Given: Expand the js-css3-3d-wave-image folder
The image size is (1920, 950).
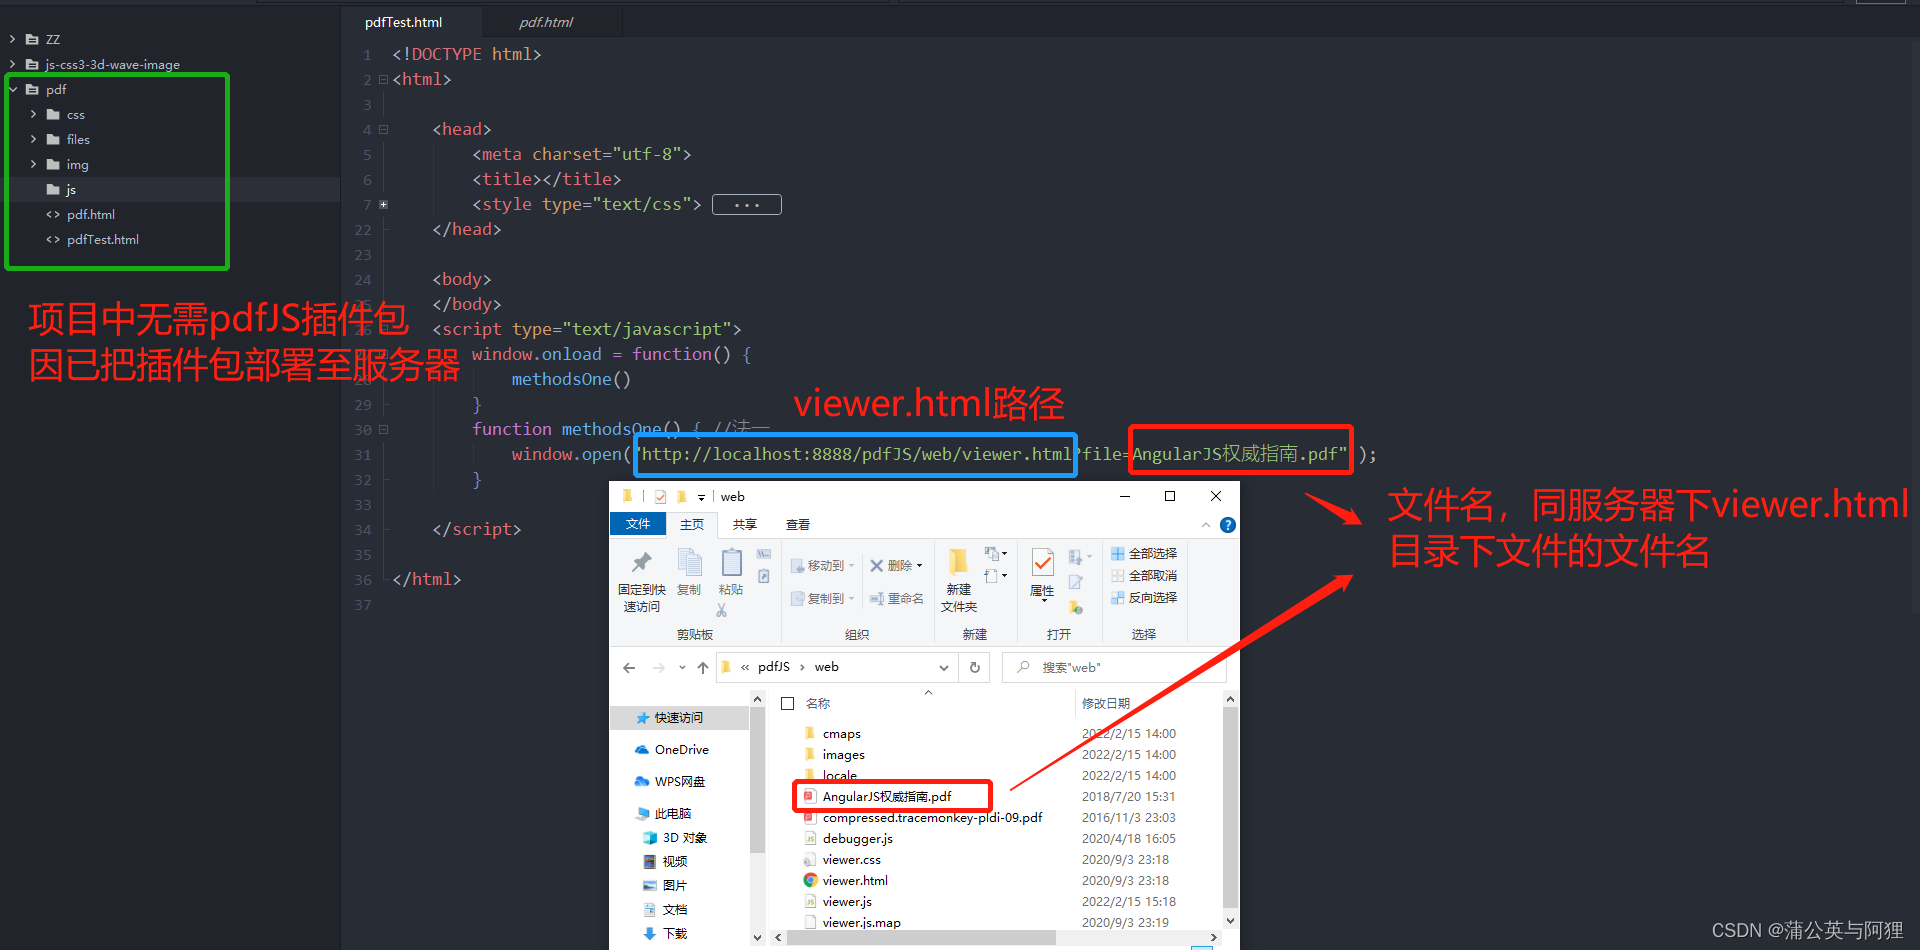Looking at the screenshot, I should (x=13, y=64).
